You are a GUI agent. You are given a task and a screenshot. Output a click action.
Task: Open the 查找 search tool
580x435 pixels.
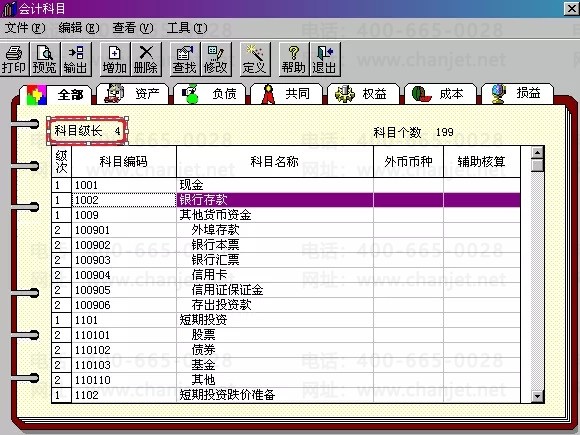(x=185, y=60)
